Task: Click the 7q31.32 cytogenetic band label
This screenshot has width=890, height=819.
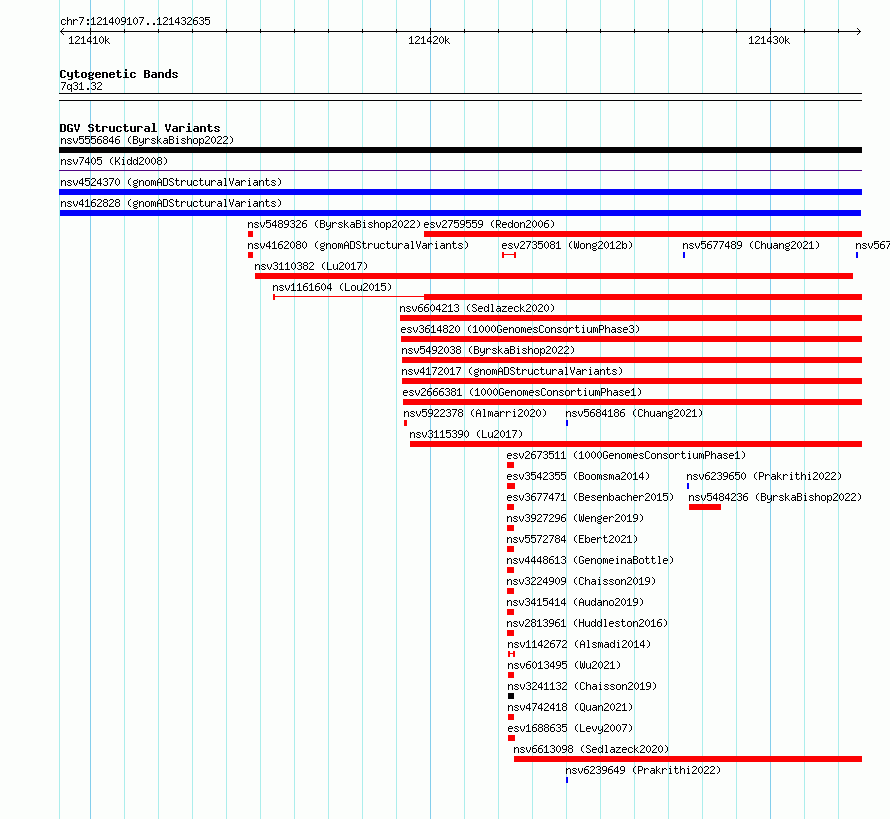Action: (x=81, y=86)
